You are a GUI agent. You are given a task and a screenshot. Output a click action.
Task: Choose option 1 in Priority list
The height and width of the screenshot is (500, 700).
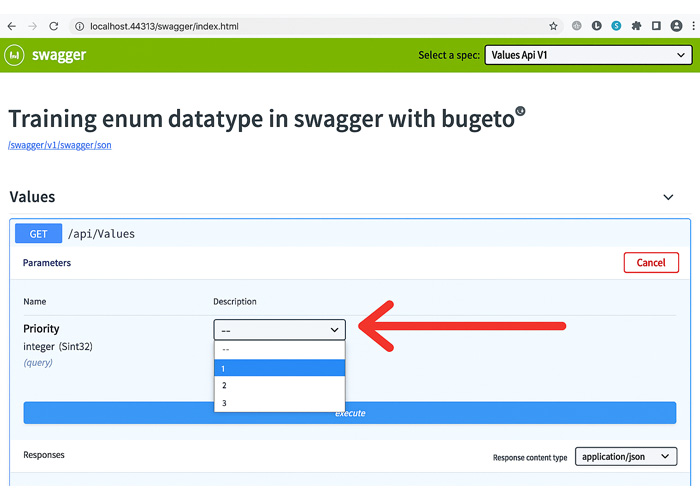(x=279, y=368)
